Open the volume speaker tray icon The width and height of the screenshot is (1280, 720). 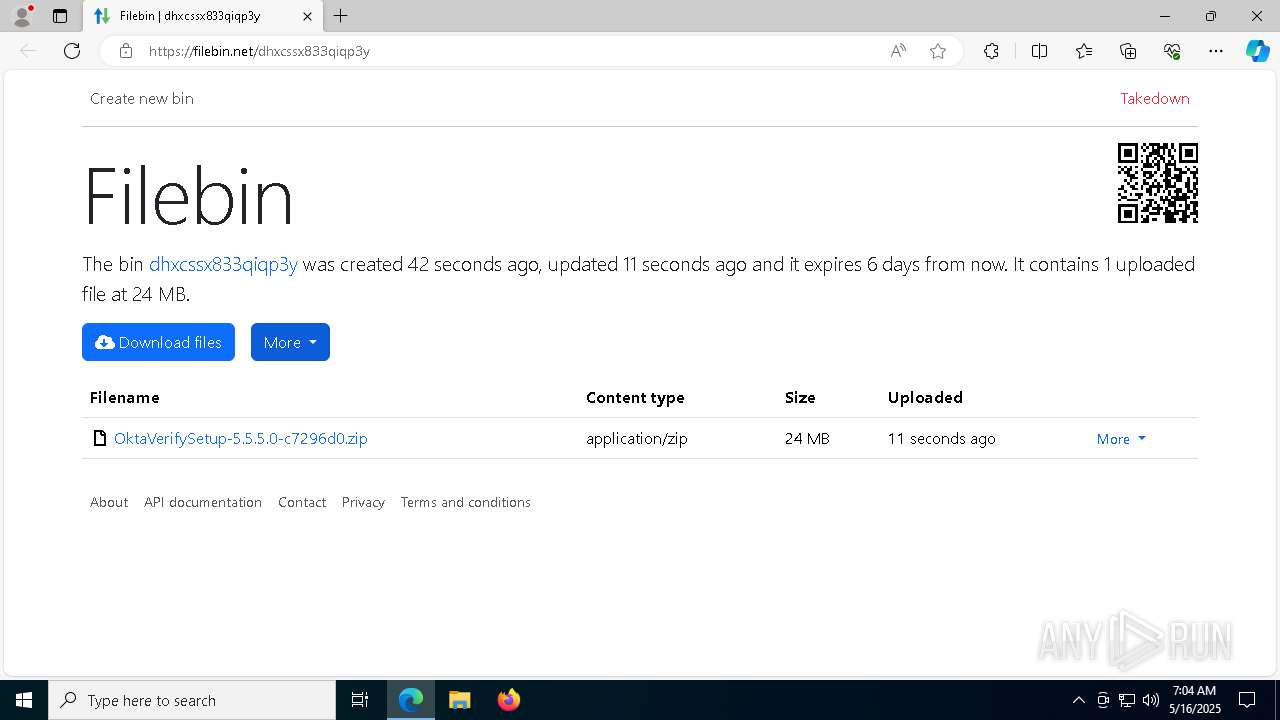click(x=1151, y=700)
